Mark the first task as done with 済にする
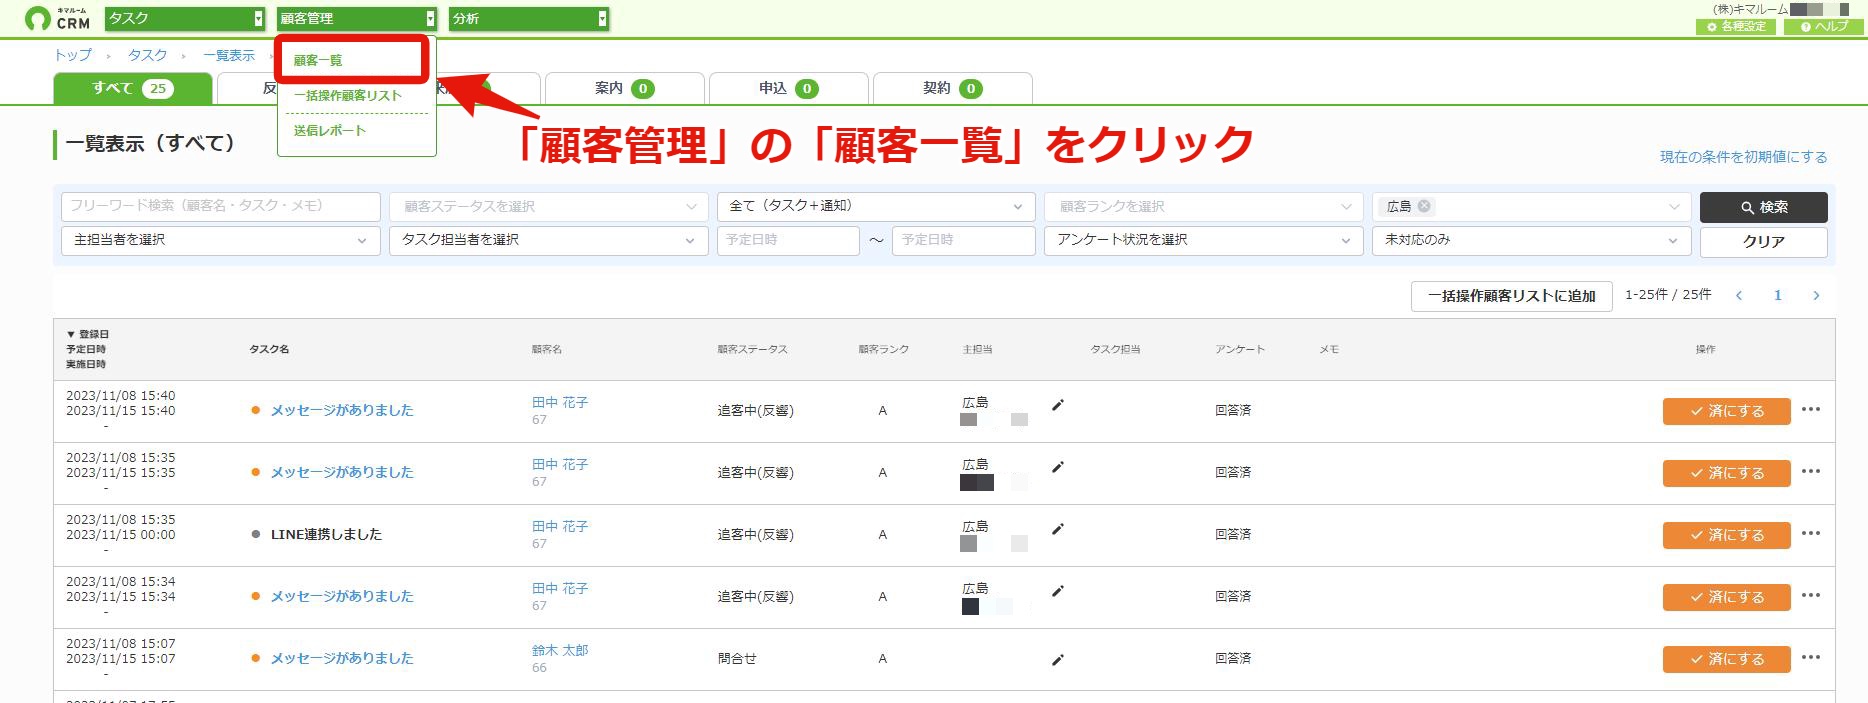 coord(1726,411)
